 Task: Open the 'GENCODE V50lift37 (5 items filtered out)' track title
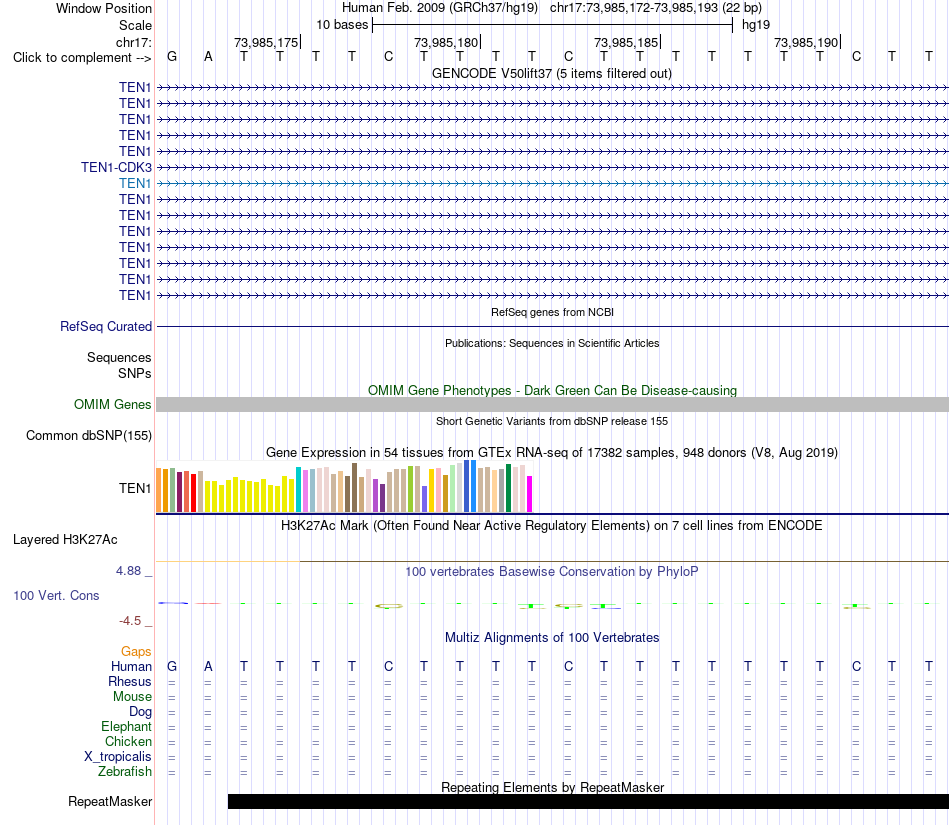coord(551,73)
